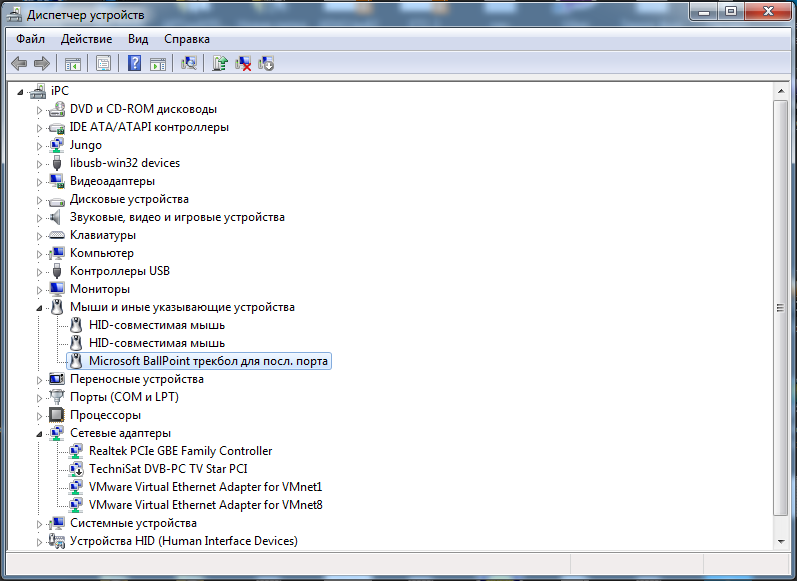797x581 pixels.
Task: Click the Forward arrow toolbar button
Action: click(42, 64)
